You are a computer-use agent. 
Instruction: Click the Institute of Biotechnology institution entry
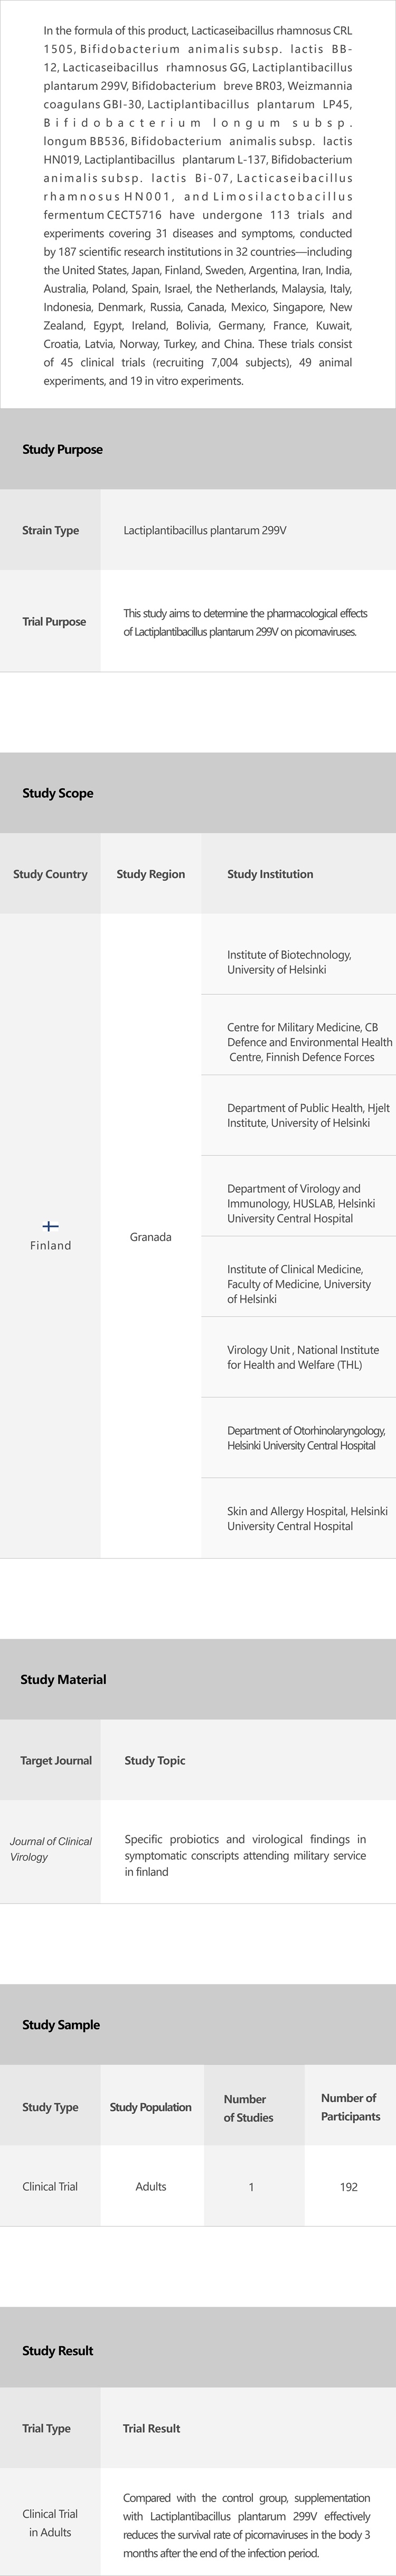[289, 962]
